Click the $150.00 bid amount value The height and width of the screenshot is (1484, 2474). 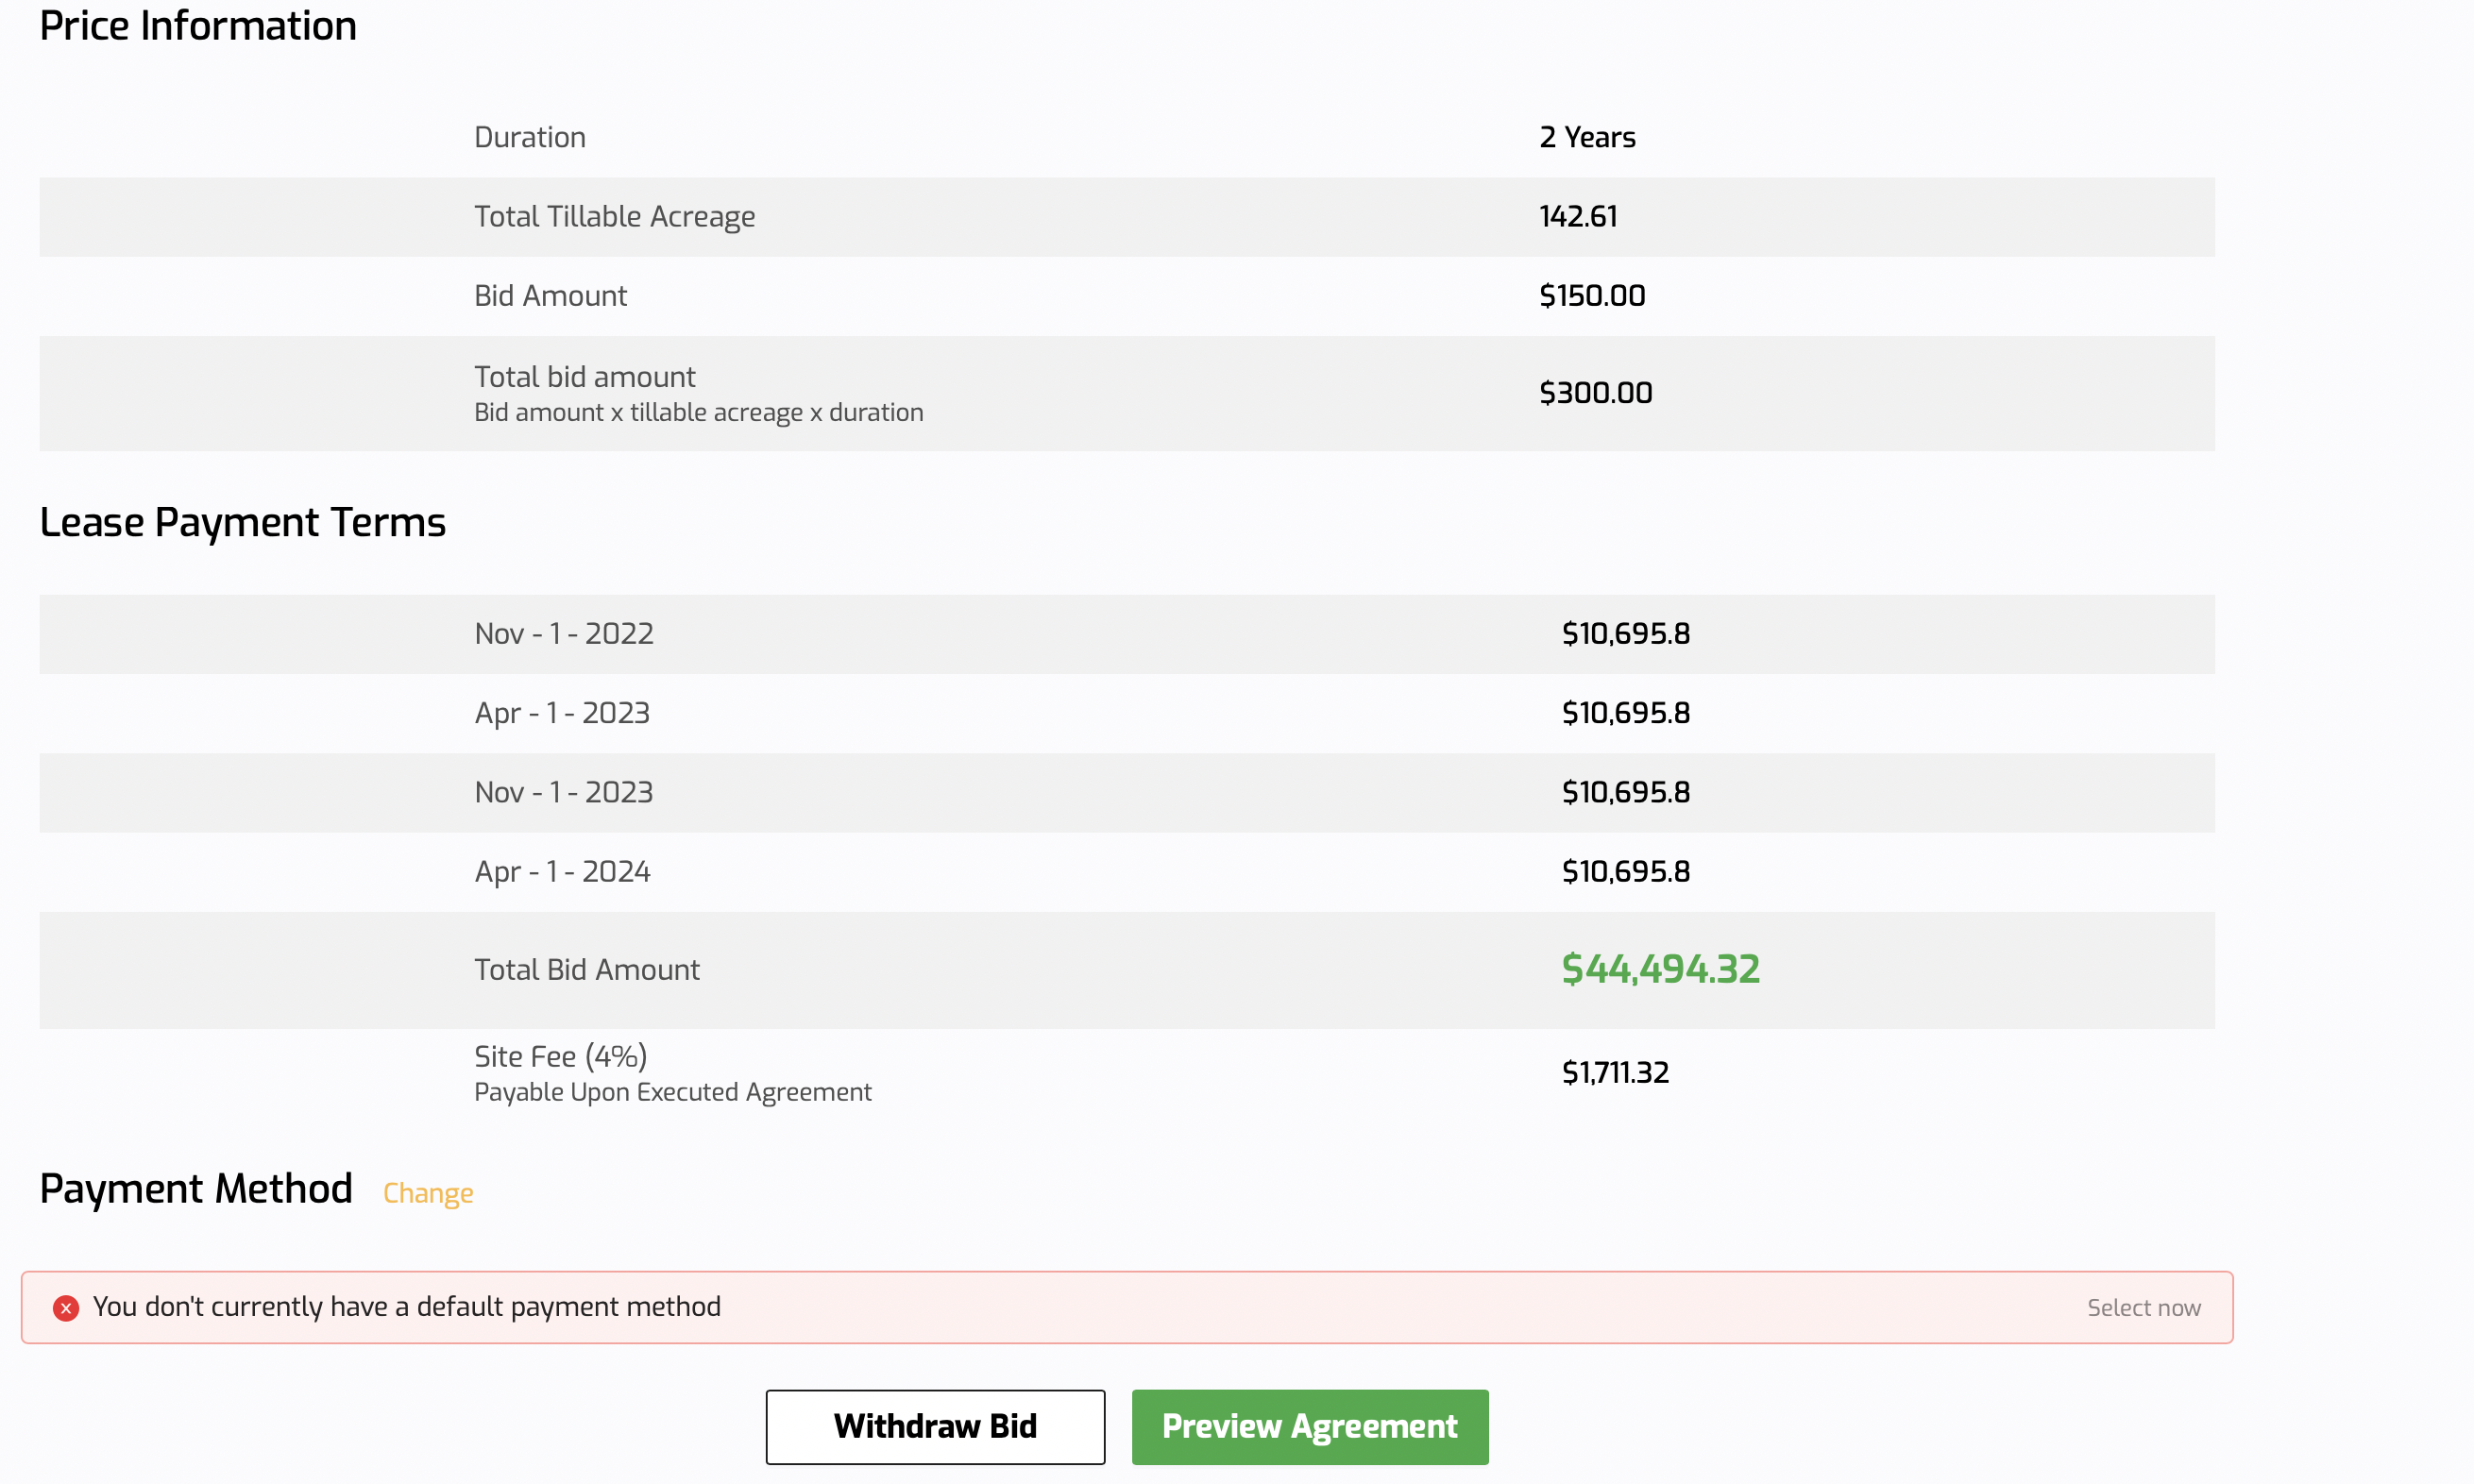1592,296
